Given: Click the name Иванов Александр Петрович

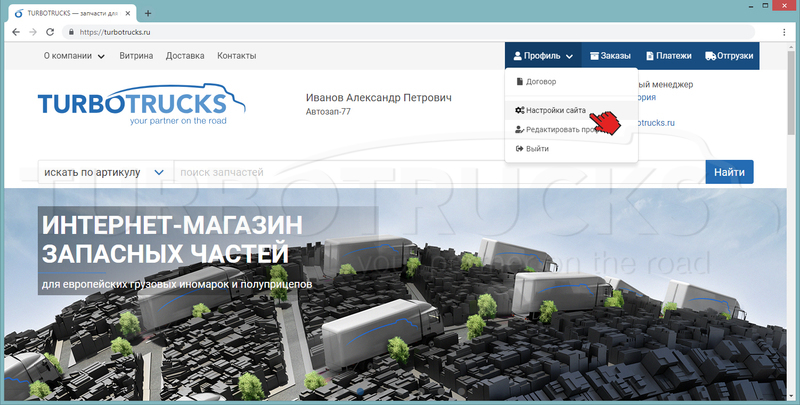Looking at the screenshot, I should pyautogui.click(x=378, y=97).
